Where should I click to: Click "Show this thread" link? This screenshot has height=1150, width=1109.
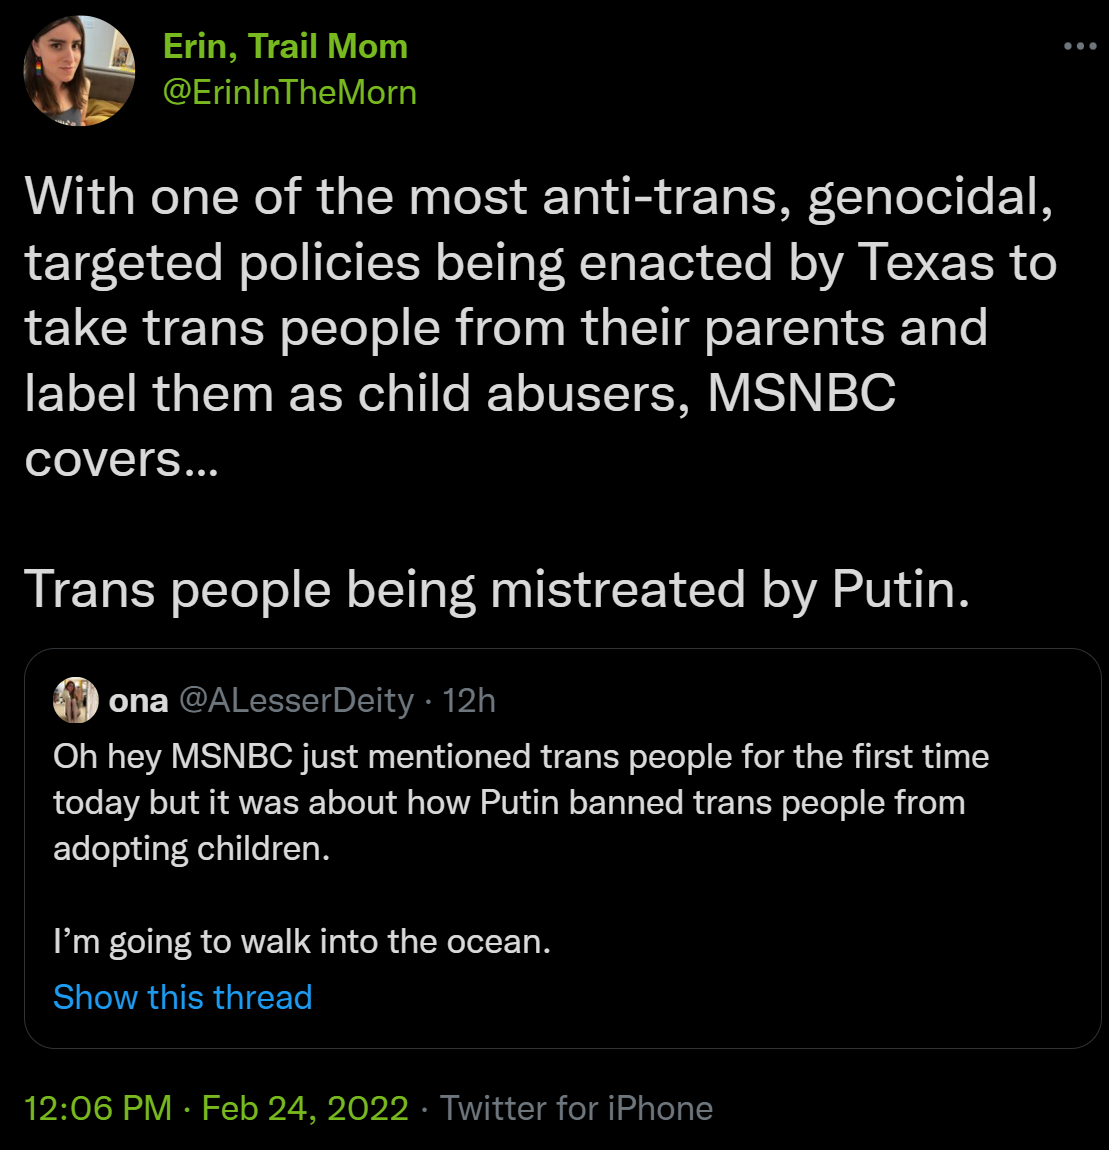pyautogui.click(x=182, y=997)
